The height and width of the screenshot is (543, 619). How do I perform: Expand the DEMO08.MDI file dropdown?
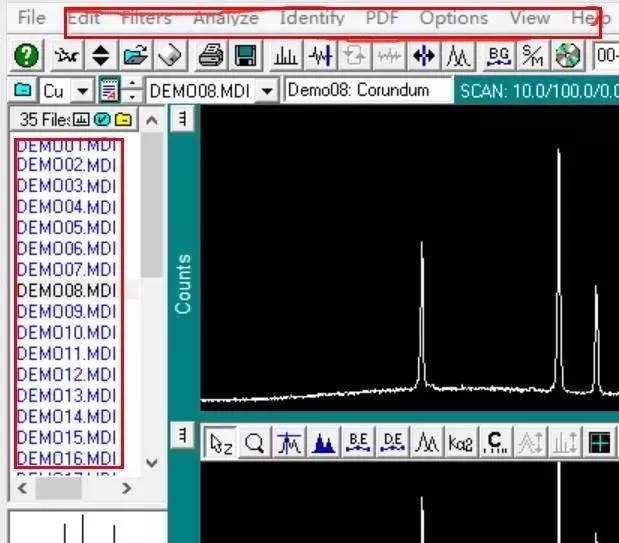click(x=267, y=91)
